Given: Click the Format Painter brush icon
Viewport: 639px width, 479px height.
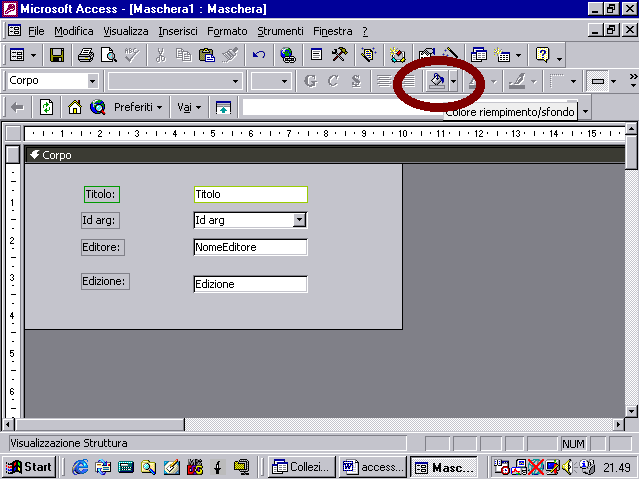Looking at the screenshot, I should (230, 55).
